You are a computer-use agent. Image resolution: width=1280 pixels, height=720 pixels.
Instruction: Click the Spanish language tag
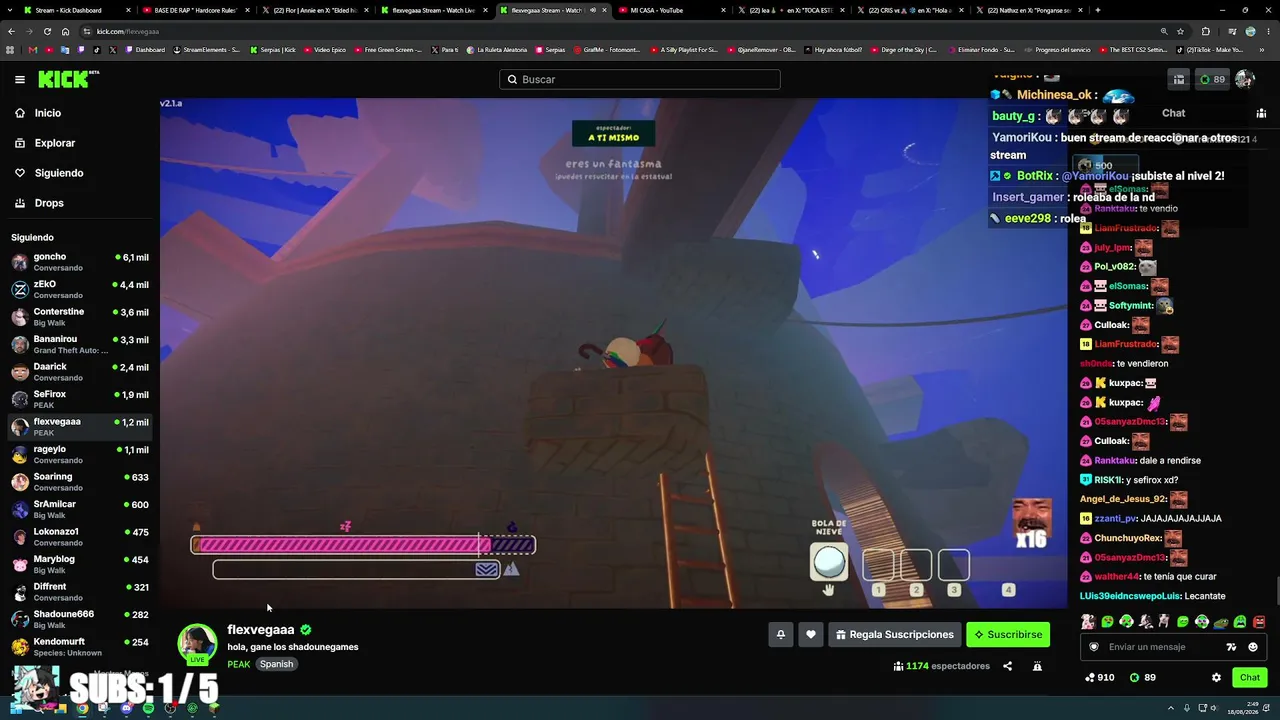[x=276, y=664]
